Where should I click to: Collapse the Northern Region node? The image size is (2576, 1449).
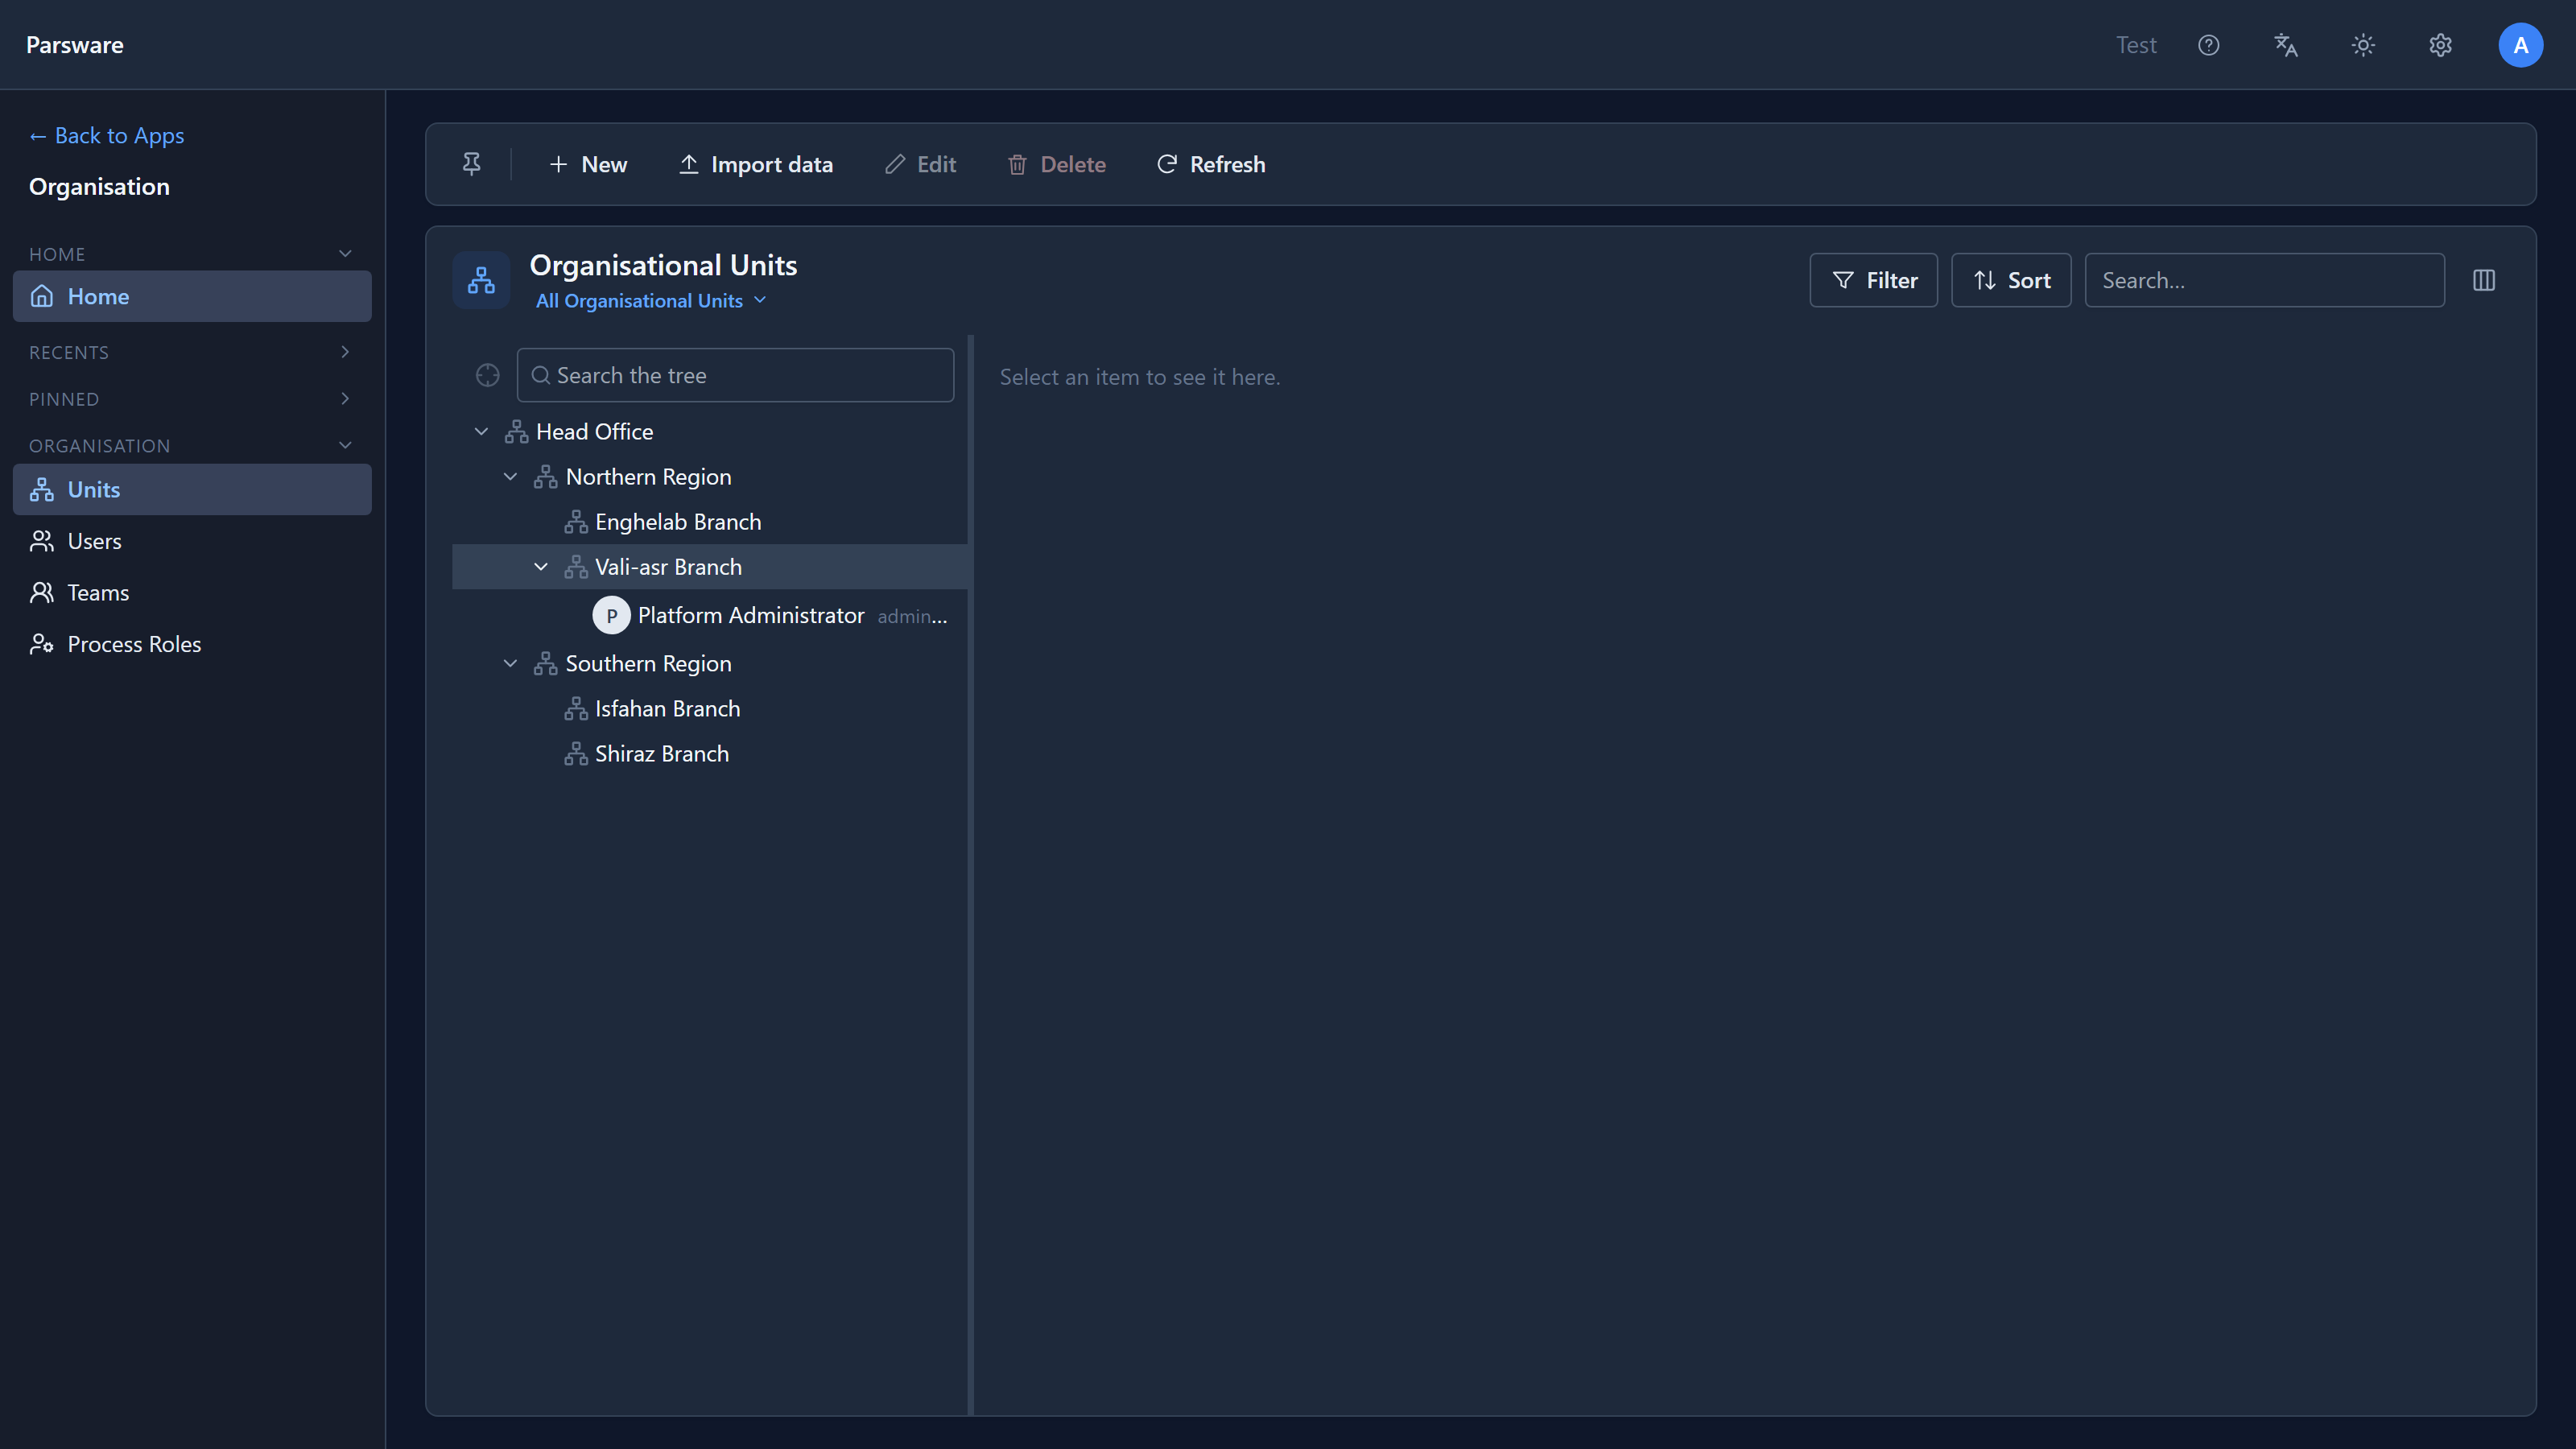click(x=510, y=477)
